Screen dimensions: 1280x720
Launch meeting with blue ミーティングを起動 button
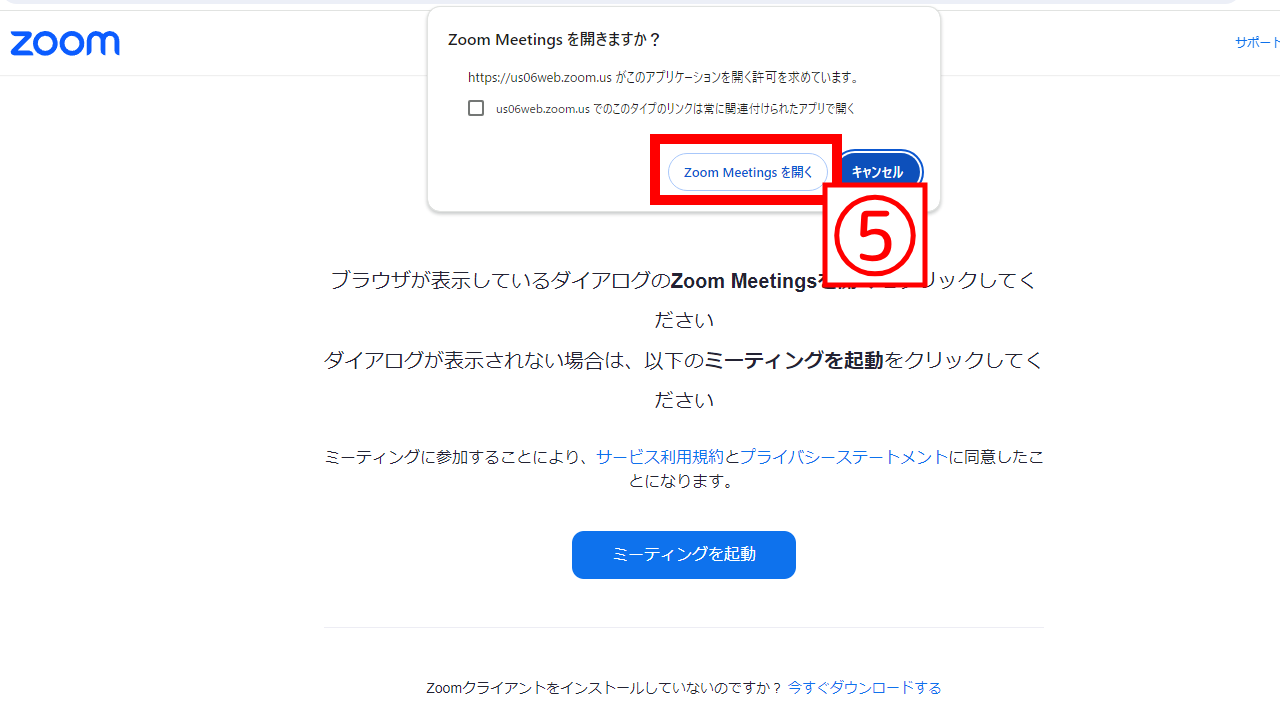tap(684, 555)
